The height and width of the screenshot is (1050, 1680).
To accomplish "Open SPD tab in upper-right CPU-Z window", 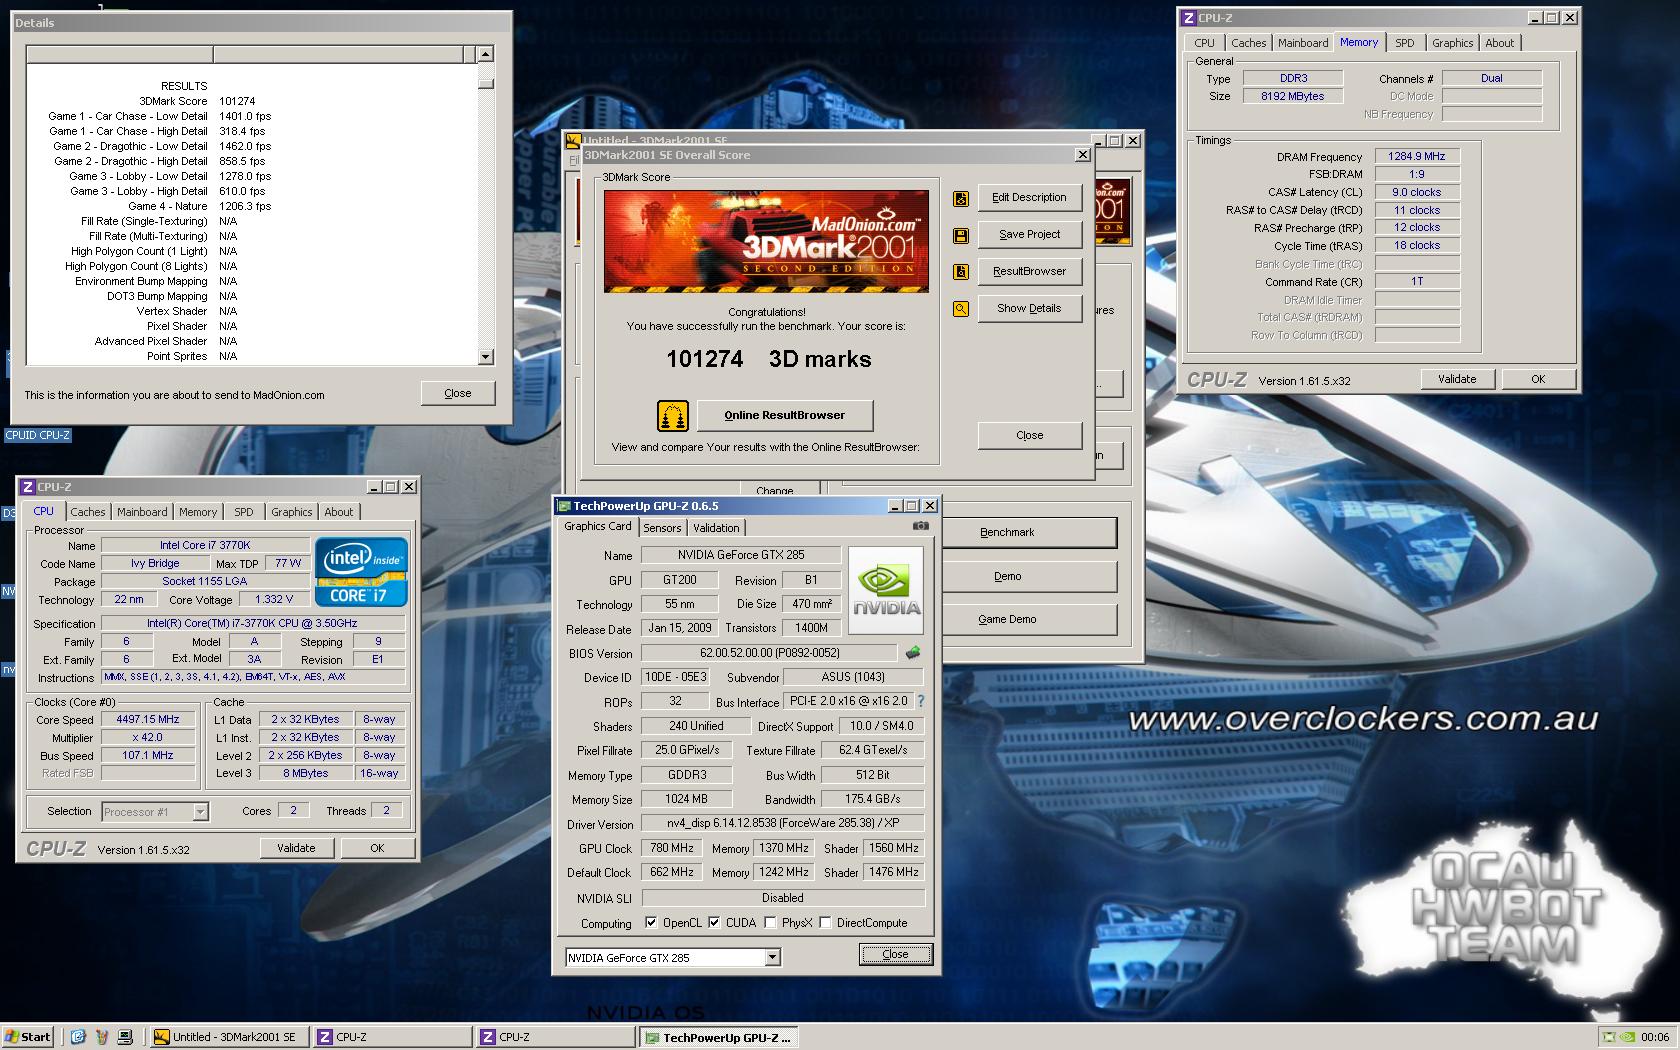I will point(1405,43).
